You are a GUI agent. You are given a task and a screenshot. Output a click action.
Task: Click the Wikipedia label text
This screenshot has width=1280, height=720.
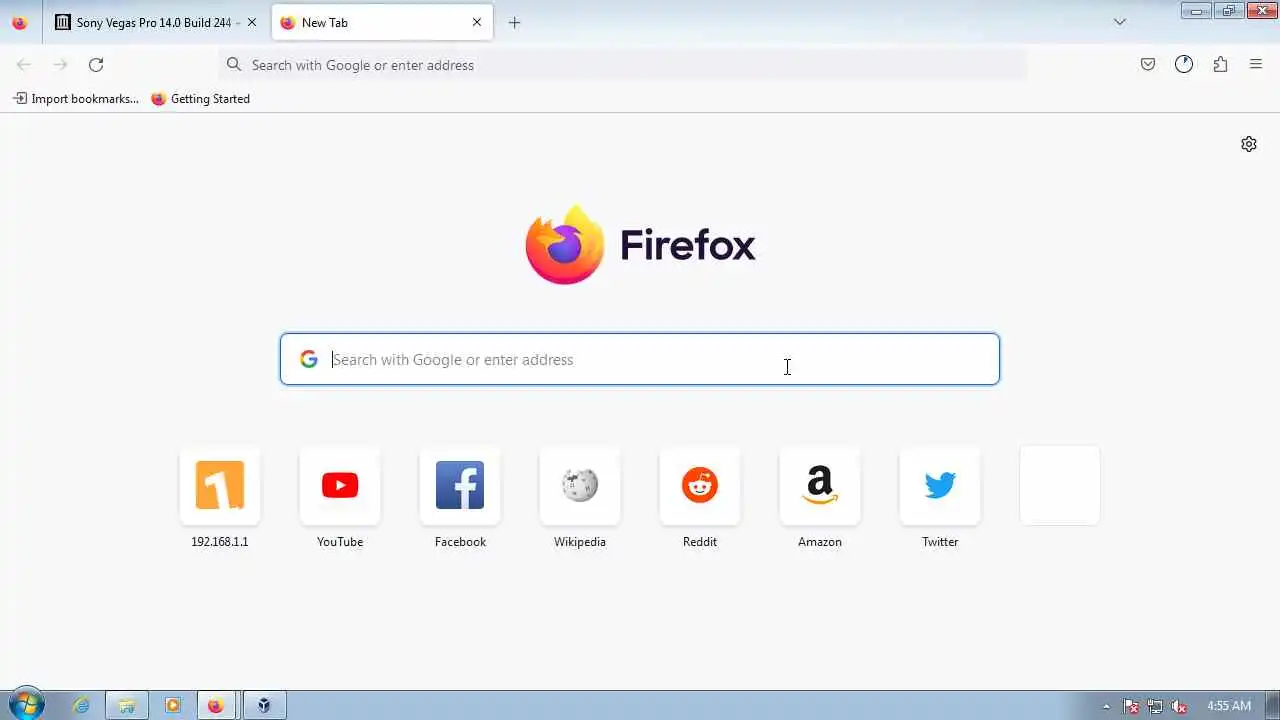(580, 541)
